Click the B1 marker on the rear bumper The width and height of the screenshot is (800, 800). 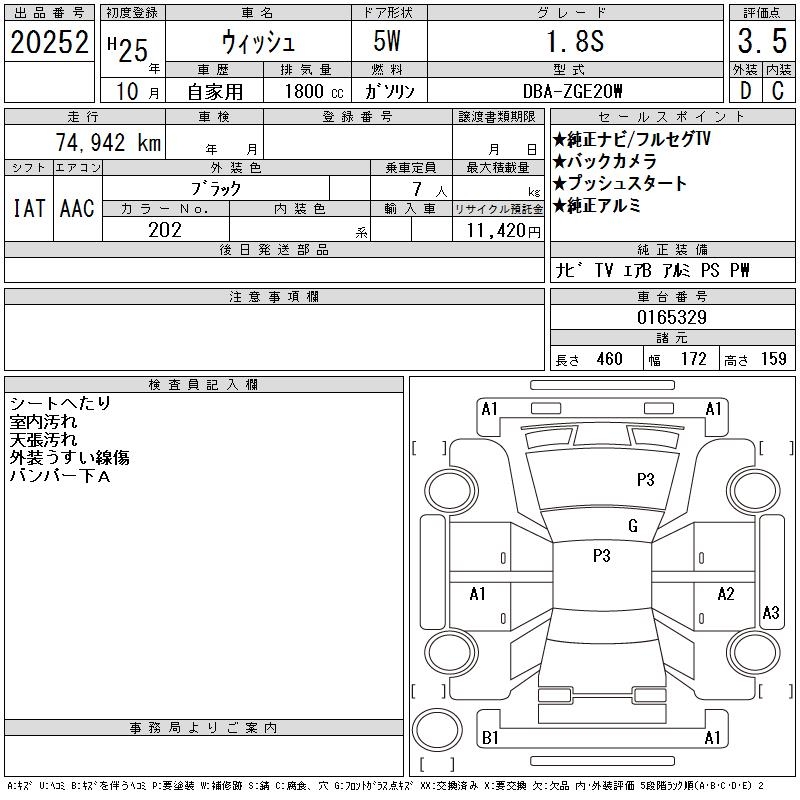pos(490,737)
